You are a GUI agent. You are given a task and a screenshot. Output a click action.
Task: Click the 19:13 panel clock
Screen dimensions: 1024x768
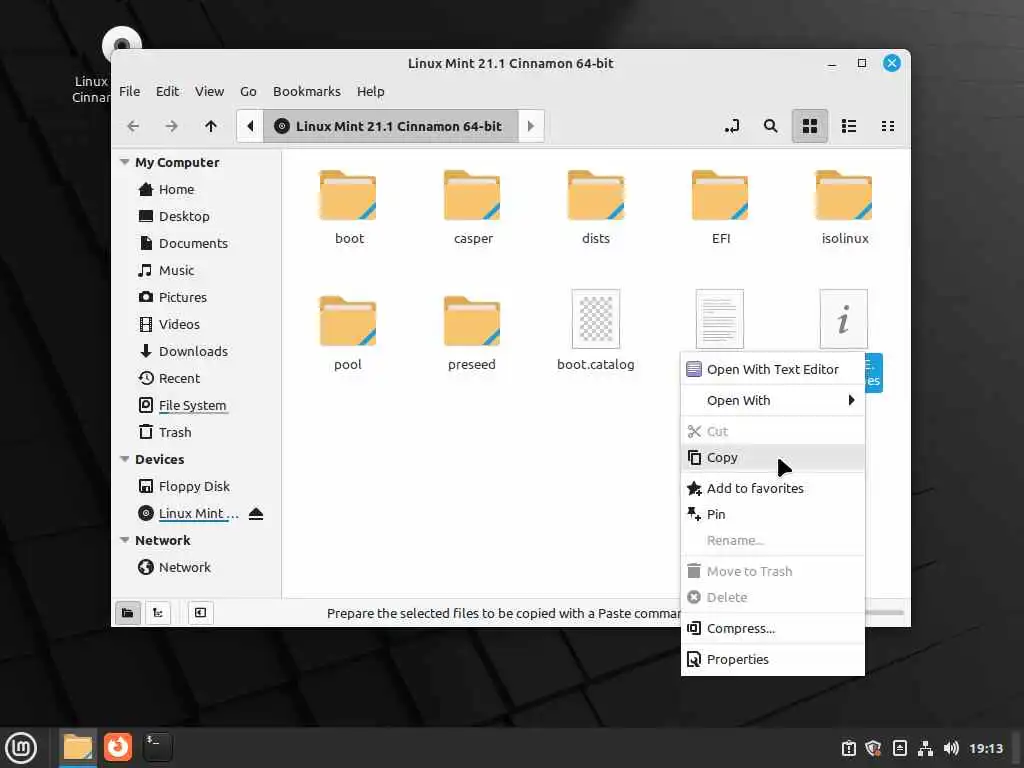985,748
